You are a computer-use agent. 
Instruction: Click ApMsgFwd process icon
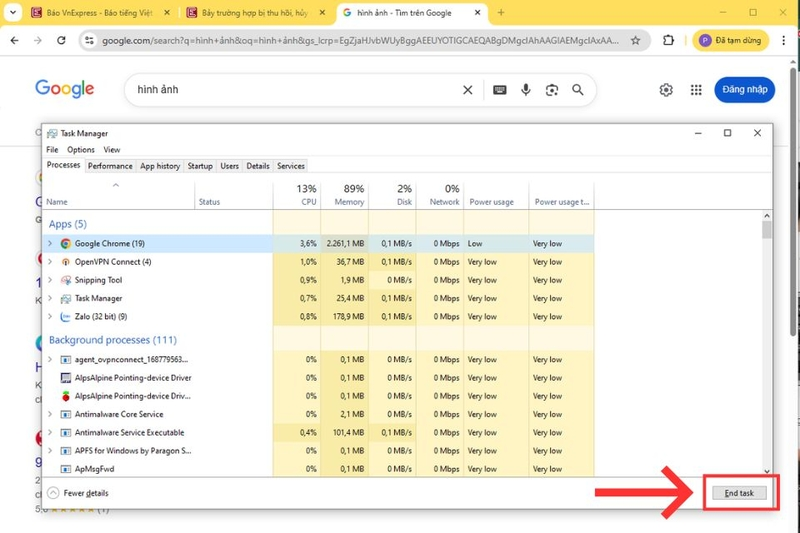tap(66, 469)
